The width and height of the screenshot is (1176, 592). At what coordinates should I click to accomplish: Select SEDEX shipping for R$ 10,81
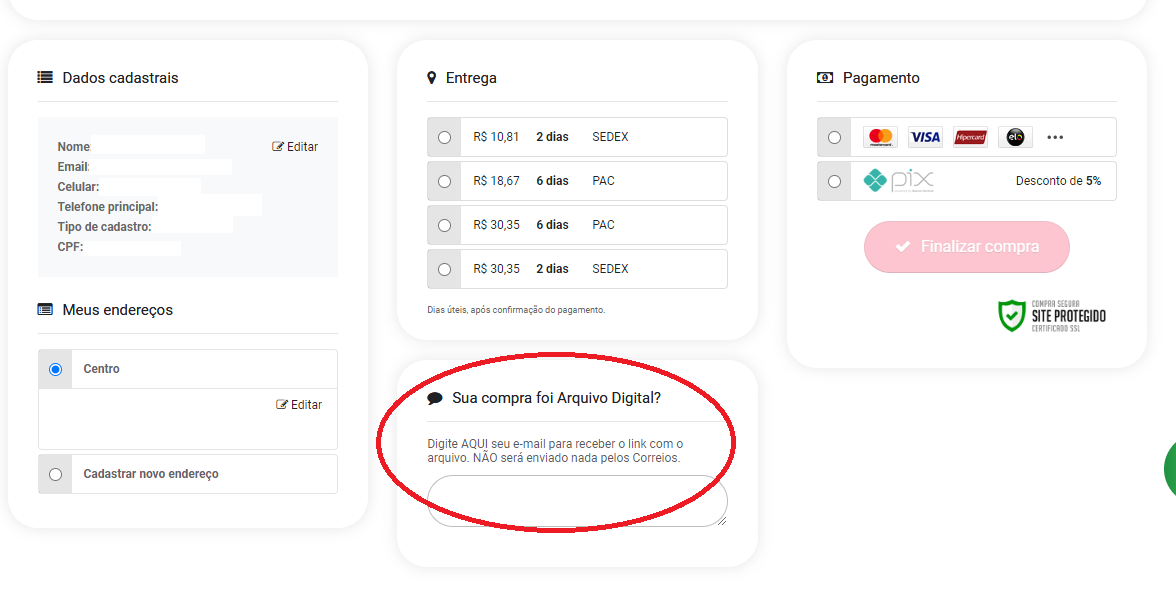click(444, 137)
